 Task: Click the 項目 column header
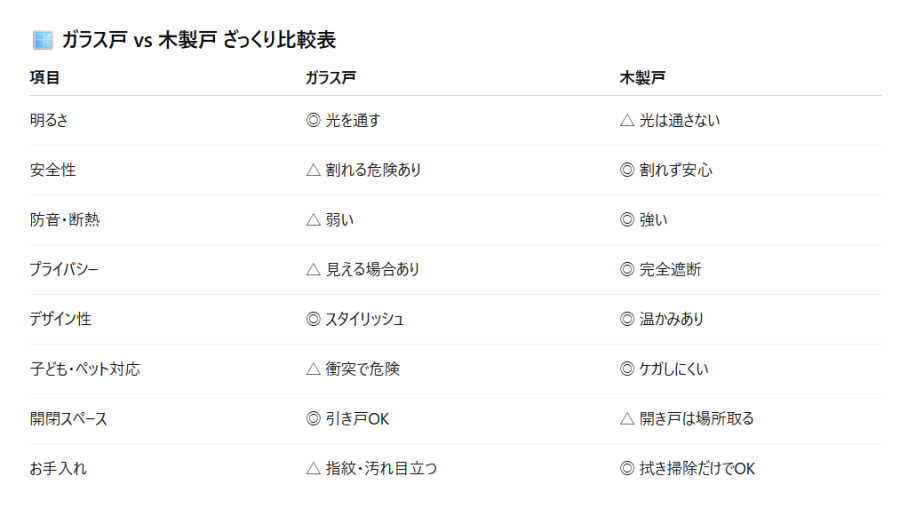coord(45,77)
